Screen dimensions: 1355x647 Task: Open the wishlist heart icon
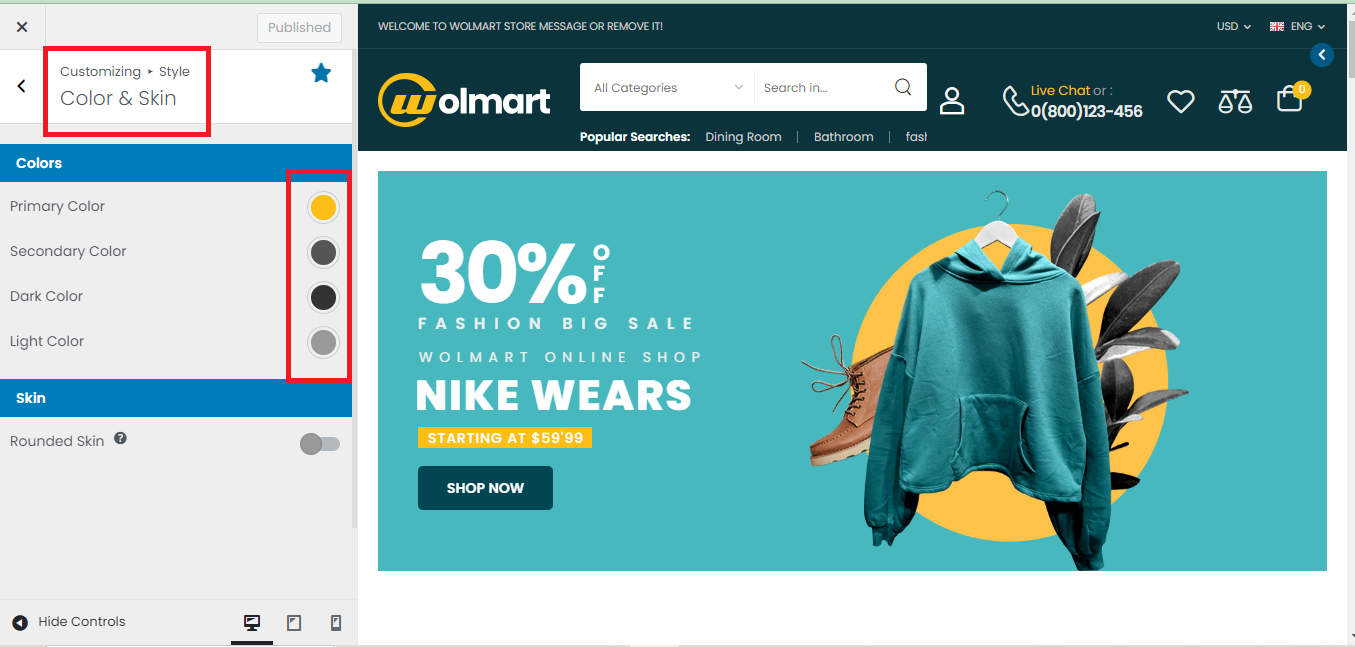[1181, 101]
